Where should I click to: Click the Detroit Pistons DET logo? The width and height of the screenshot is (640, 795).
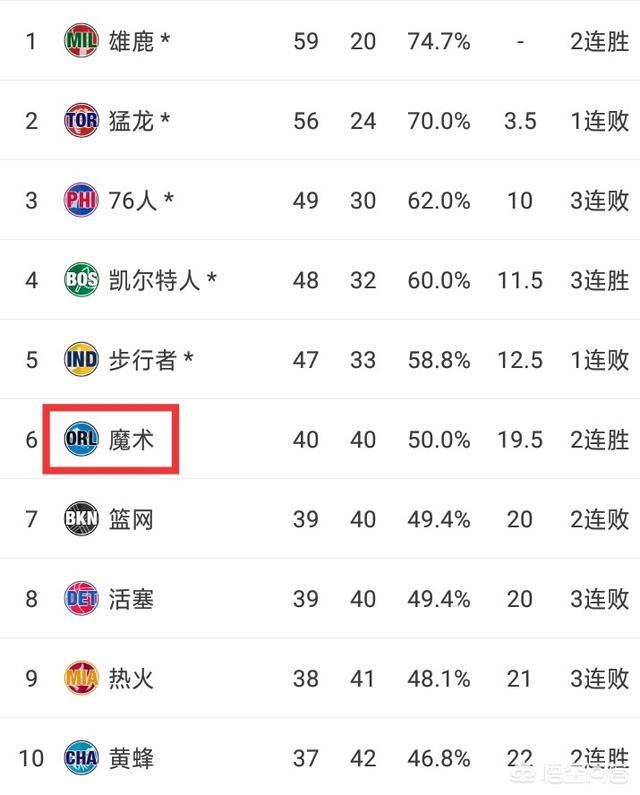[81, 598]
